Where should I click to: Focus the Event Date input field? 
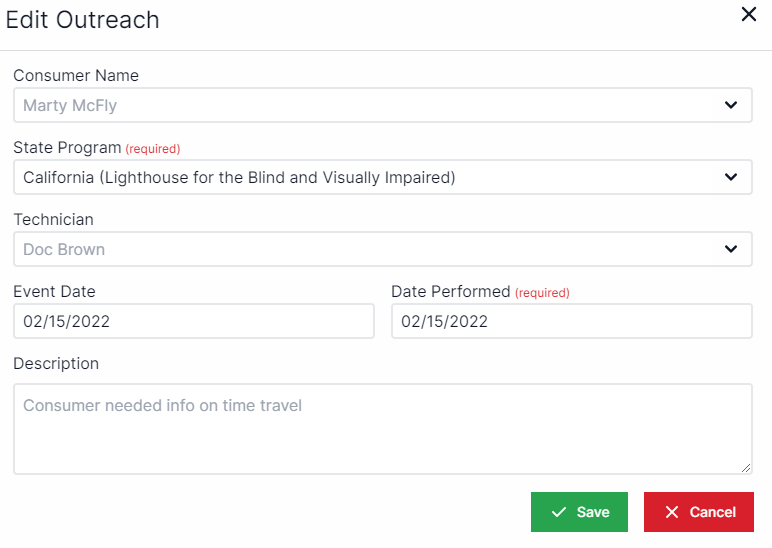[193, 321]
